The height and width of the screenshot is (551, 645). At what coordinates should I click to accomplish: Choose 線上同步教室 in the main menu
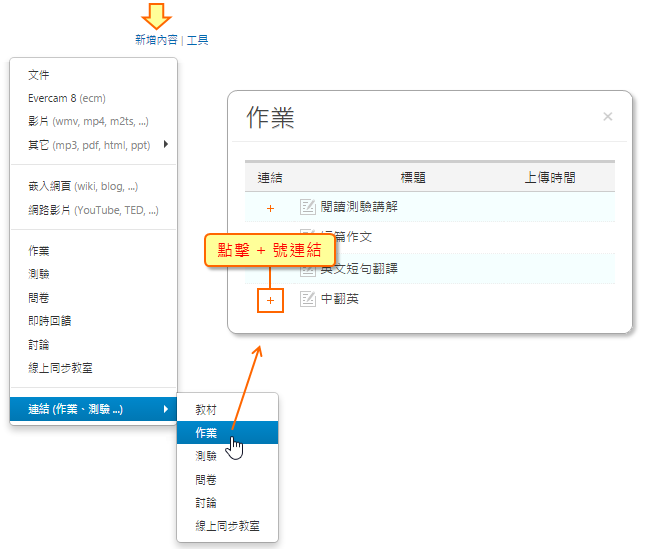pyautogui.click(x=61, y=368)
